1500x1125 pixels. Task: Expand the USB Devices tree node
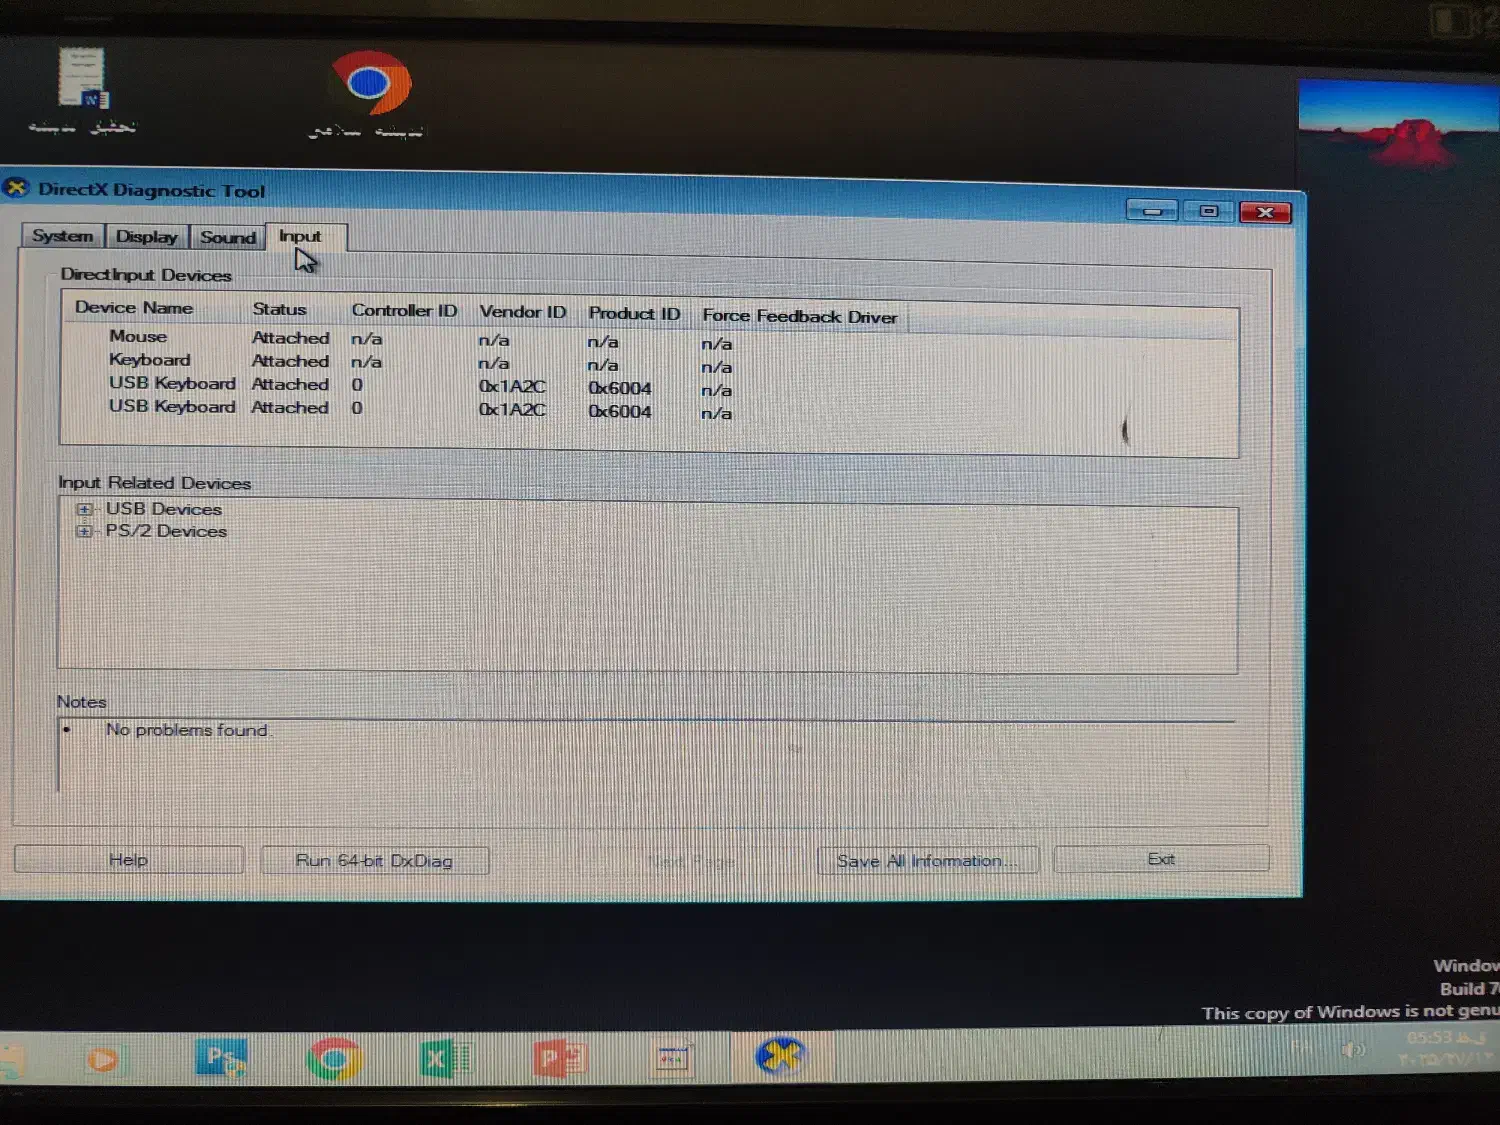[x=85, y=509]
